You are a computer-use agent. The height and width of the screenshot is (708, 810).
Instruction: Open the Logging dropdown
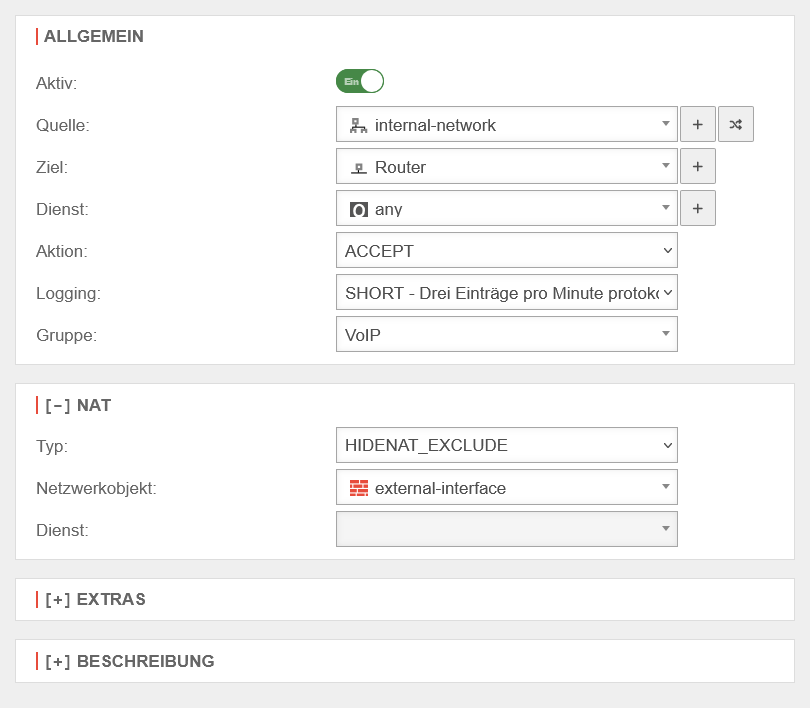click(x=506, y=293)
